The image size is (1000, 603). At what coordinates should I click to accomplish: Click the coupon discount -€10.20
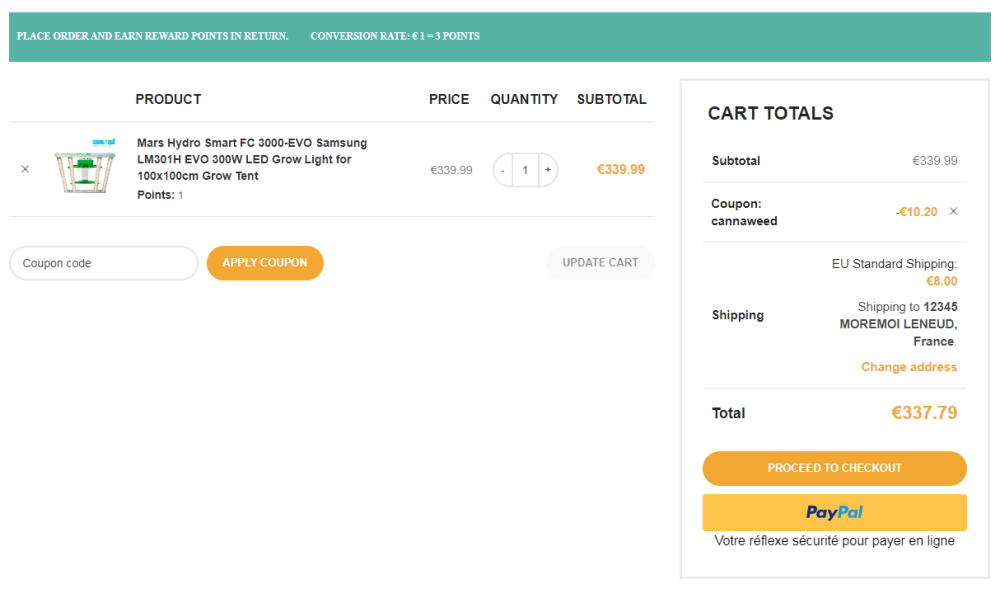pyautogui.click(x=916, y=212)
